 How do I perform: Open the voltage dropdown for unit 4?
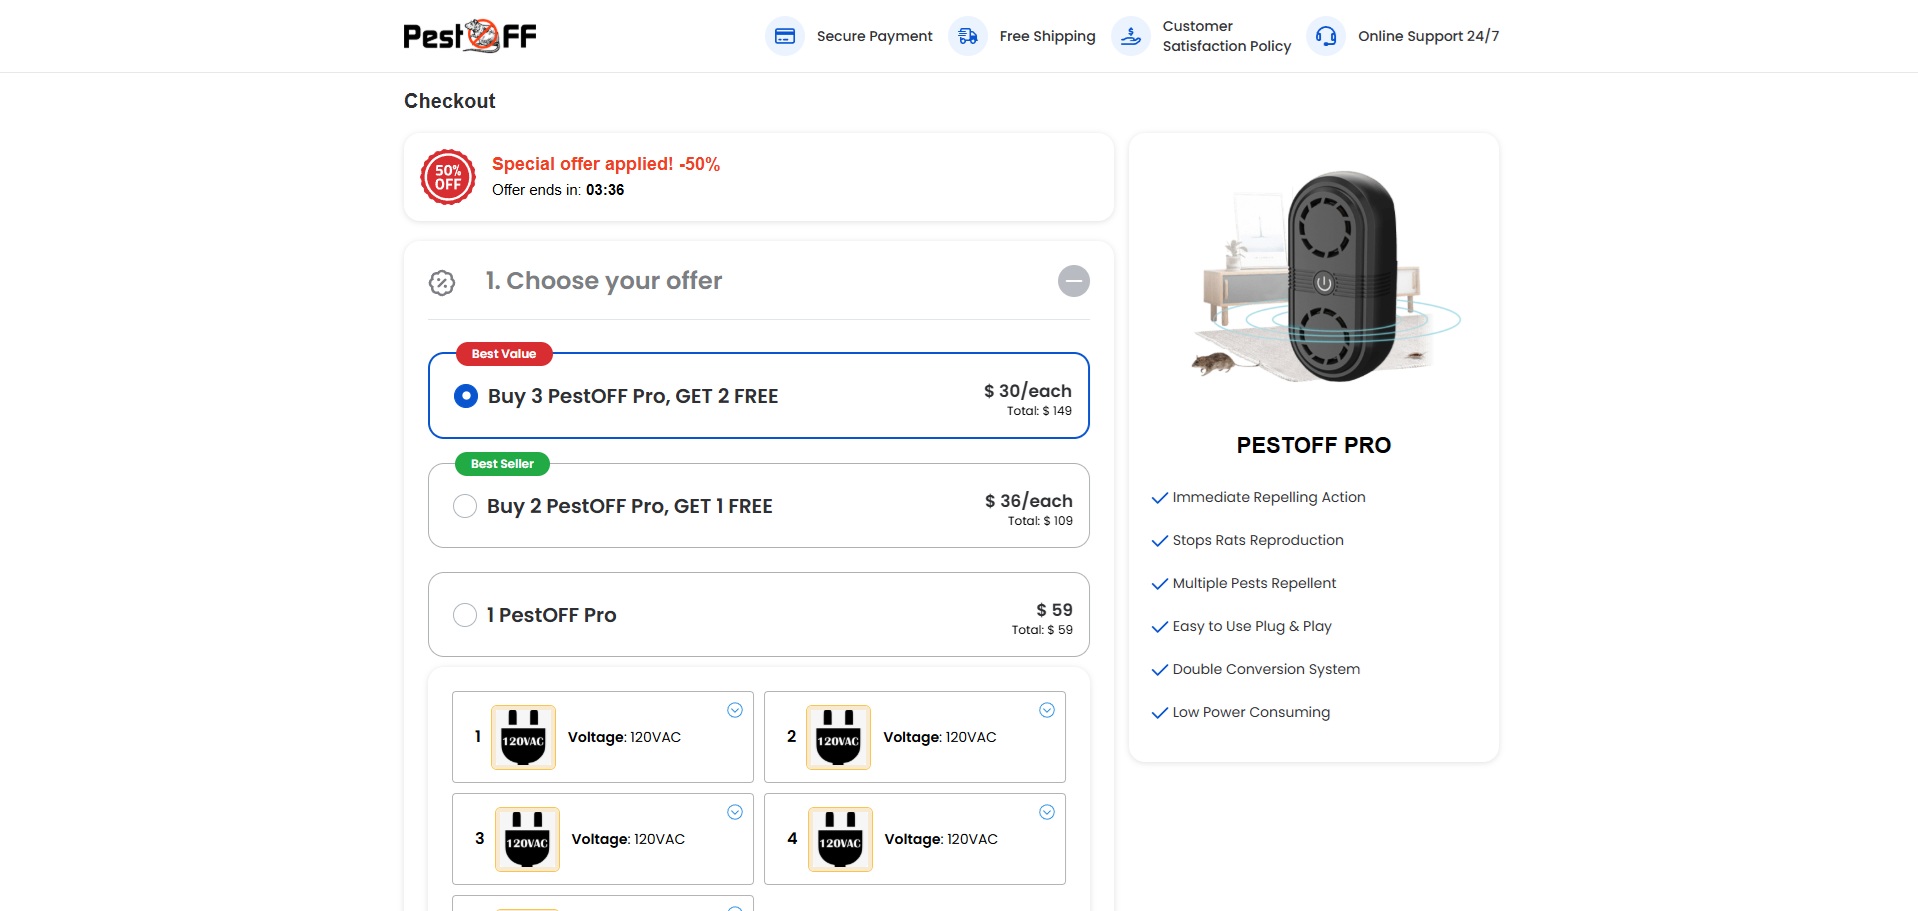1047,812
